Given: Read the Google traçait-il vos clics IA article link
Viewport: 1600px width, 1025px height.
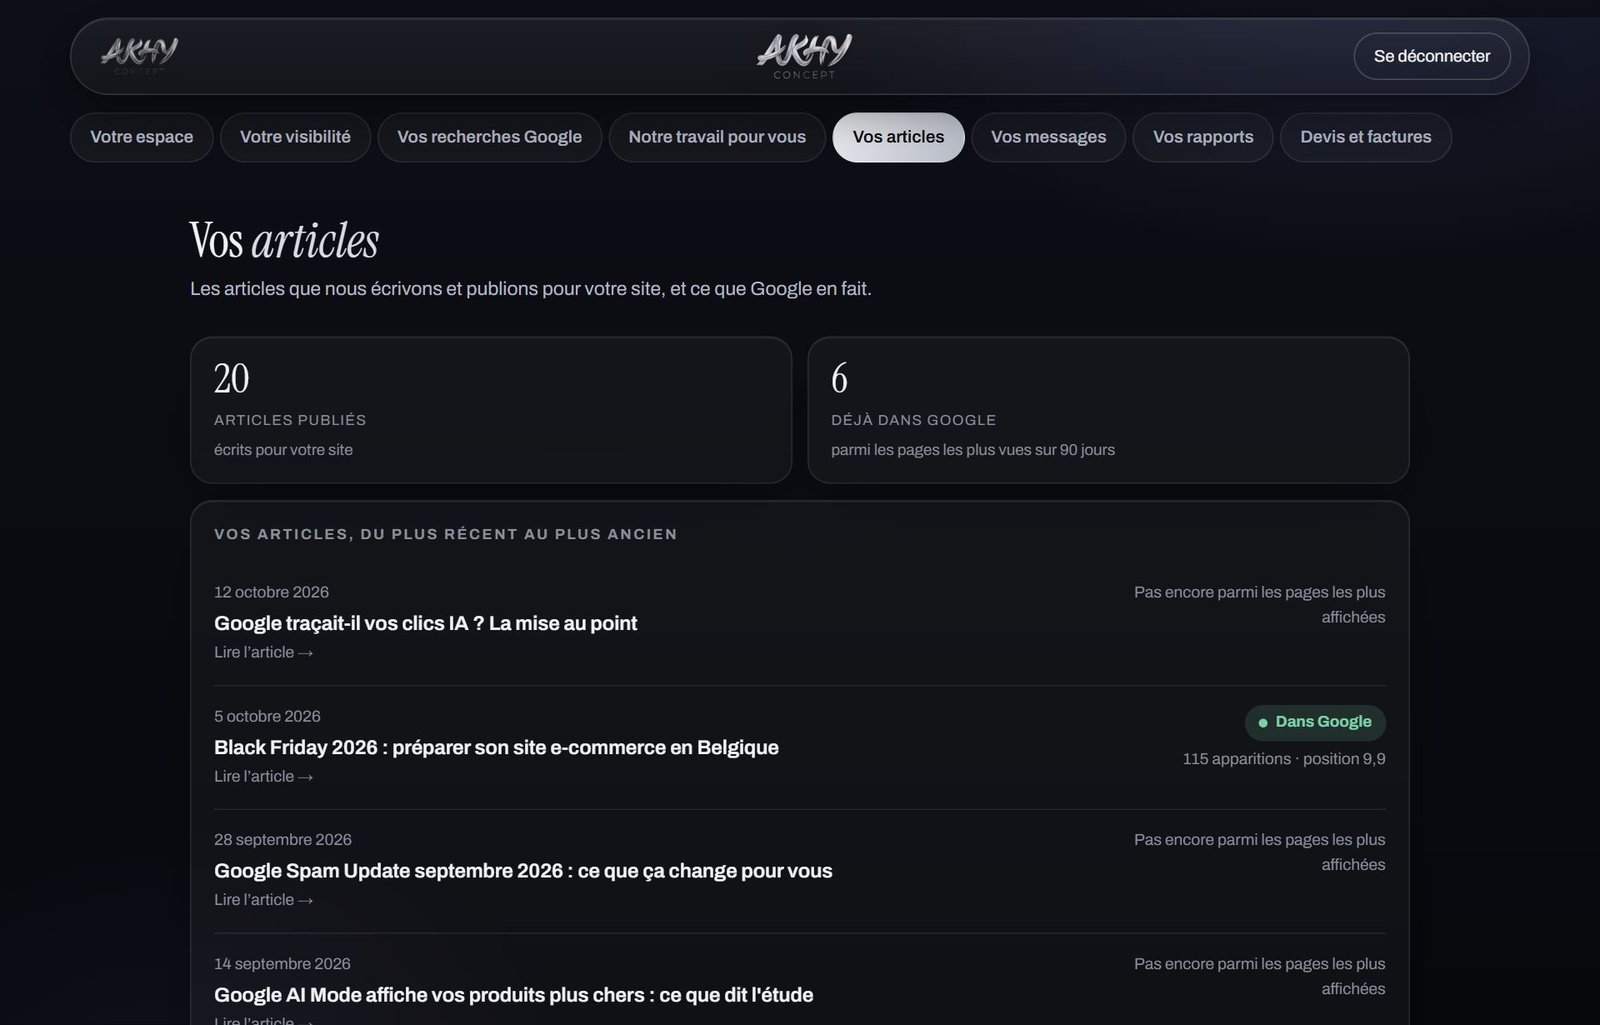Looking at the screenshot, I should (x=264, y=652).
